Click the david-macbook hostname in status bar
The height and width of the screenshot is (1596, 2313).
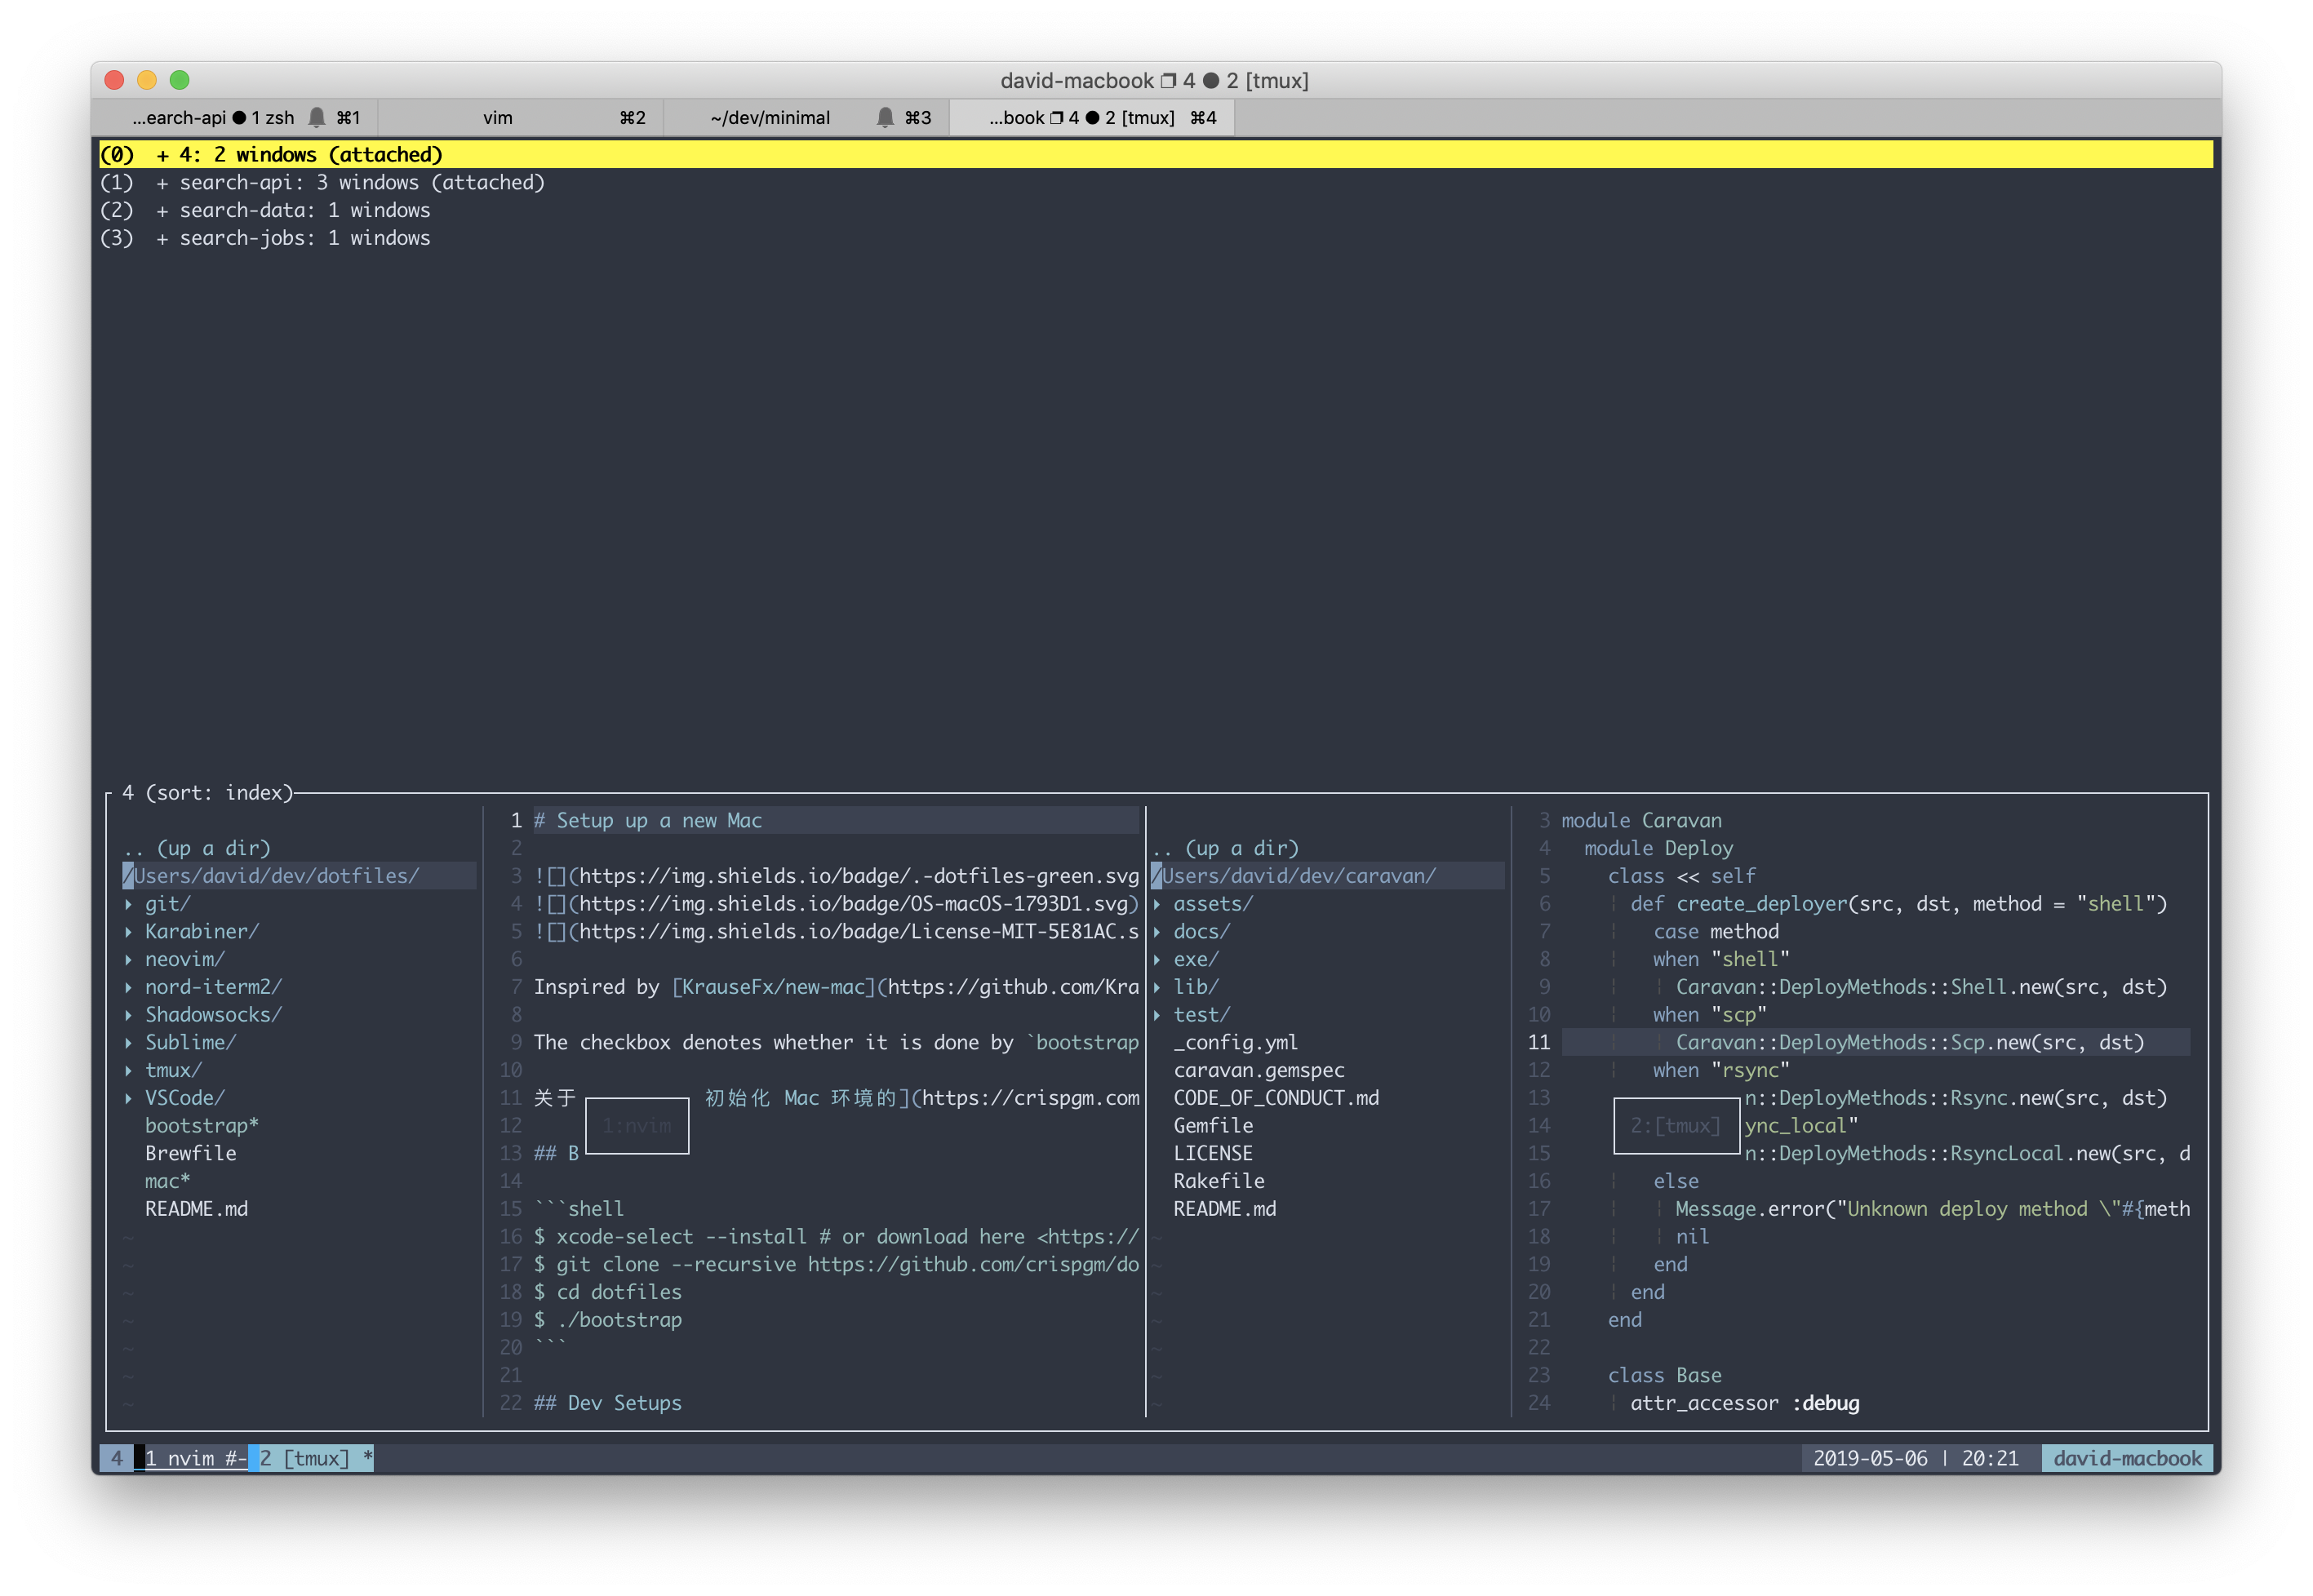tap(2127, 1459)
